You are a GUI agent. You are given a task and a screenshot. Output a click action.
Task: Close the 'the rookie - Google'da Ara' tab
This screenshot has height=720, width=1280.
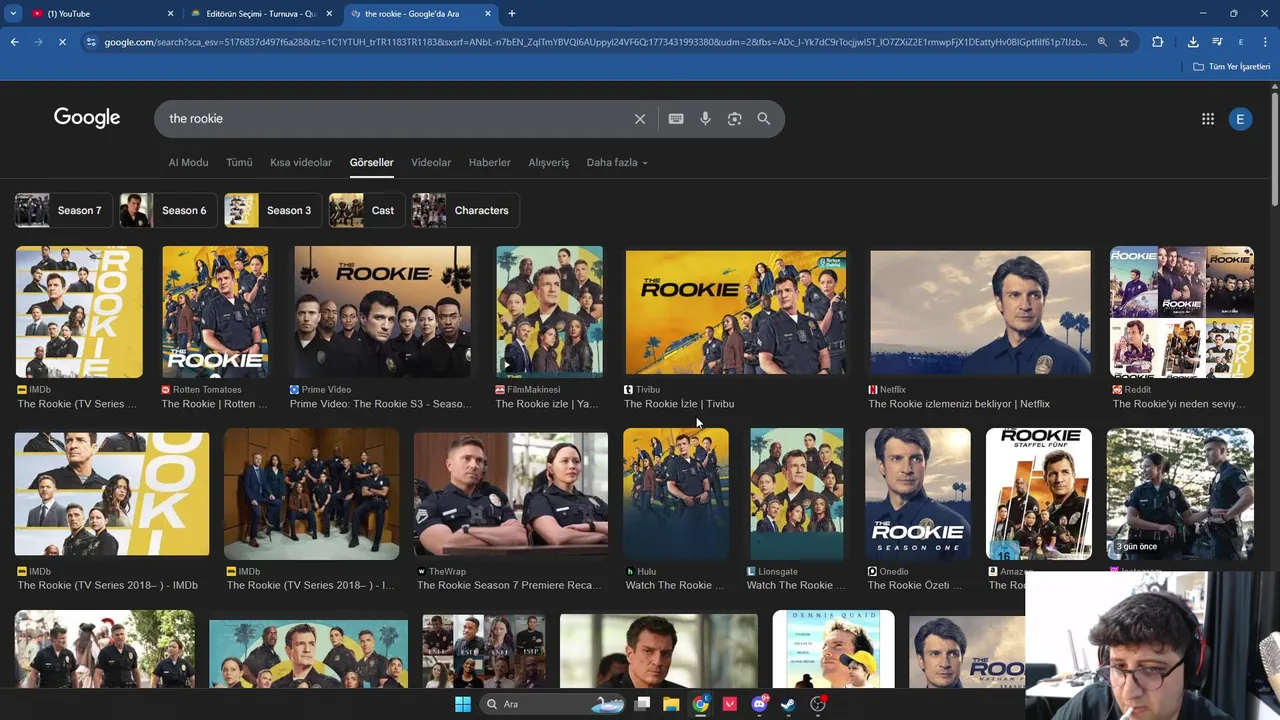click(488, 13)
